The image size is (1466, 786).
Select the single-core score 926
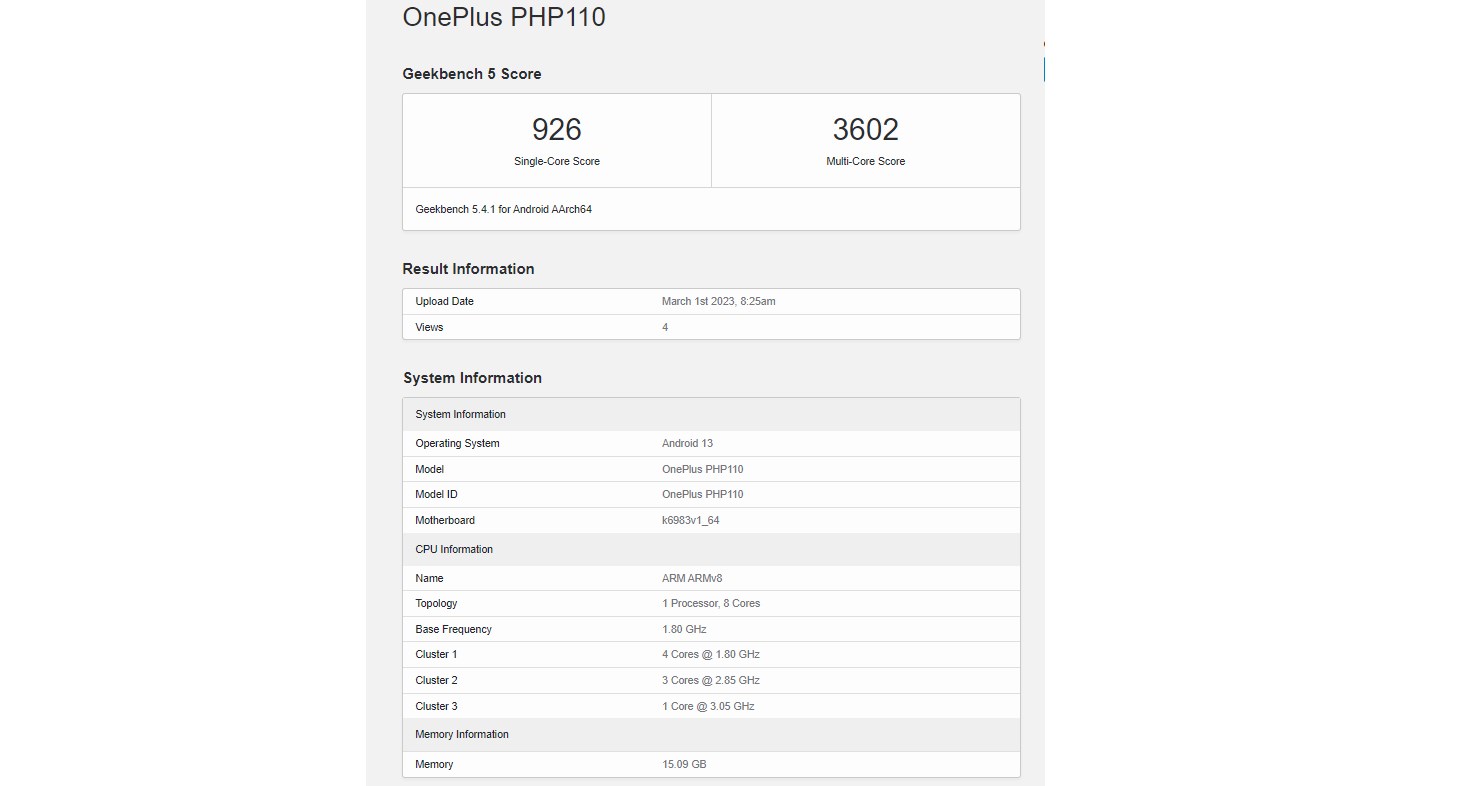[557, 129]
